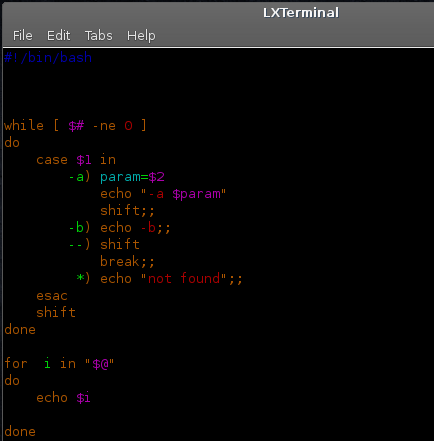Click the 'shift' line below esac
This screenshot has height=441, width=434.
coord(56,313)
